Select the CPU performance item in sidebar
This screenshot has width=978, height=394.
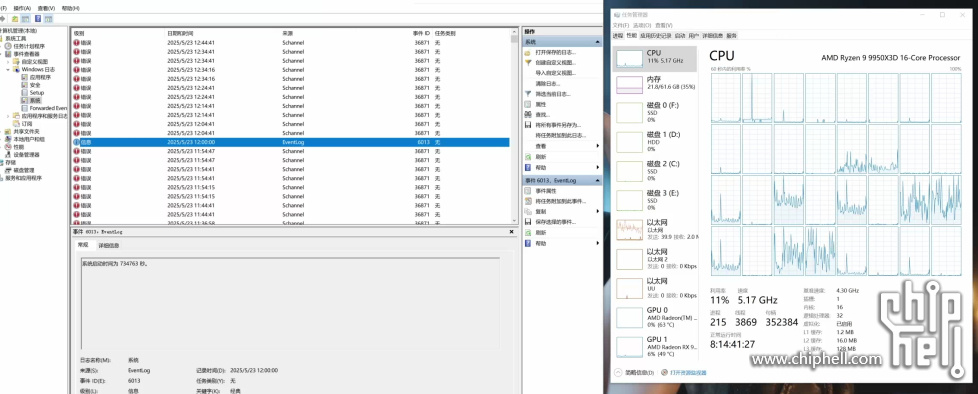pos(654,58)
